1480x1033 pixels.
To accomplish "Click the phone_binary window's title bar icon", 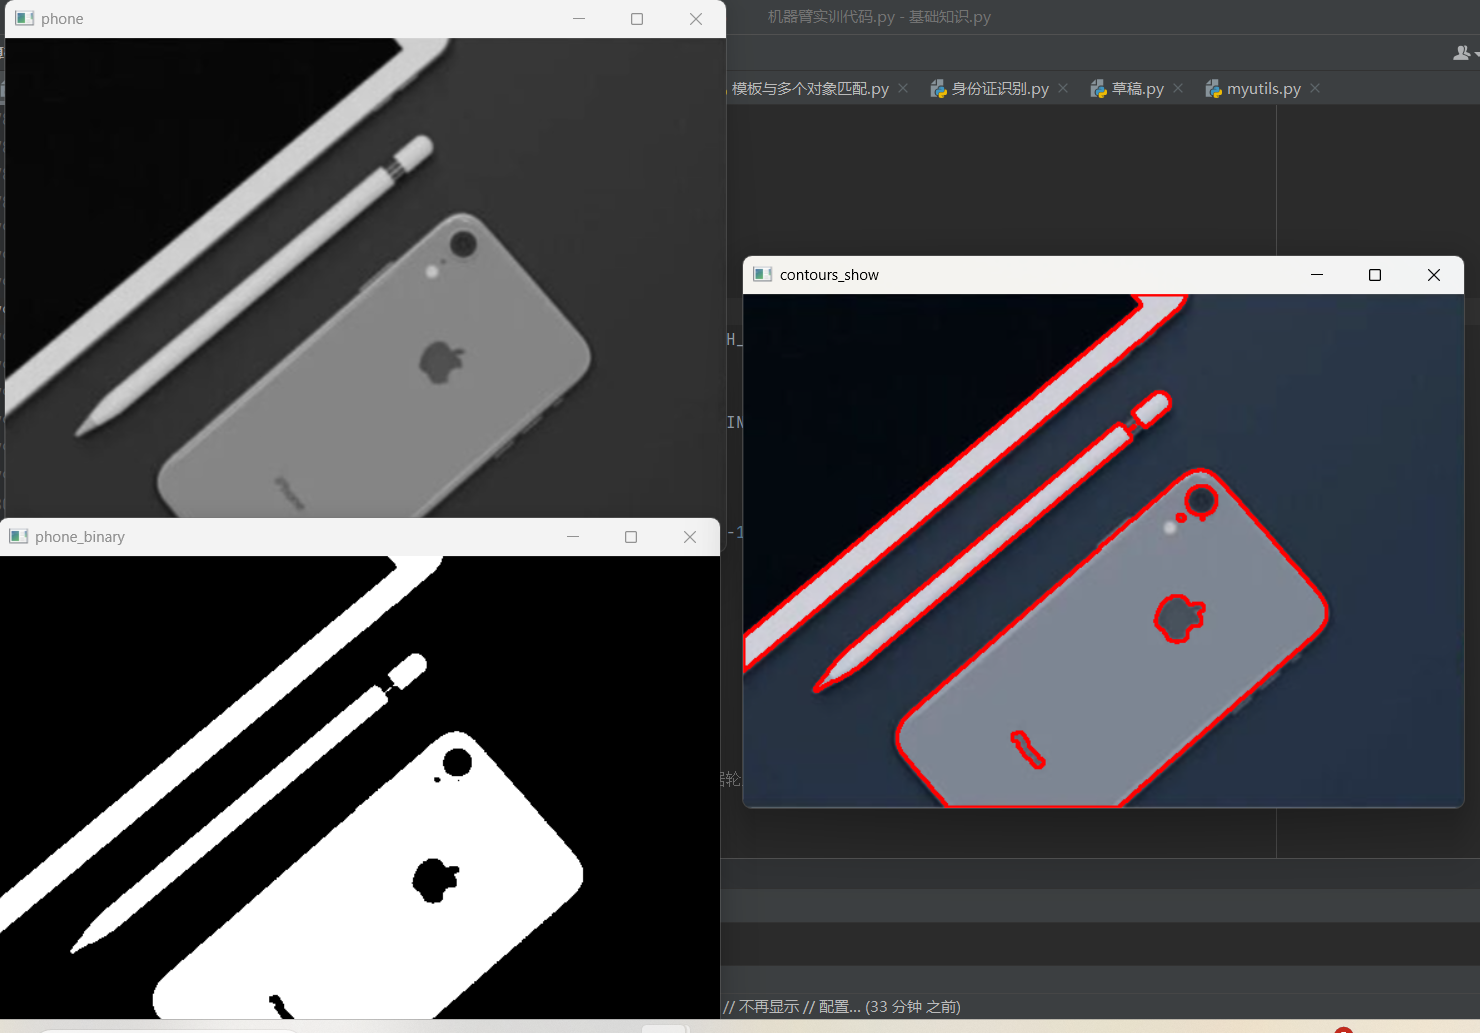I will [19, 536].
